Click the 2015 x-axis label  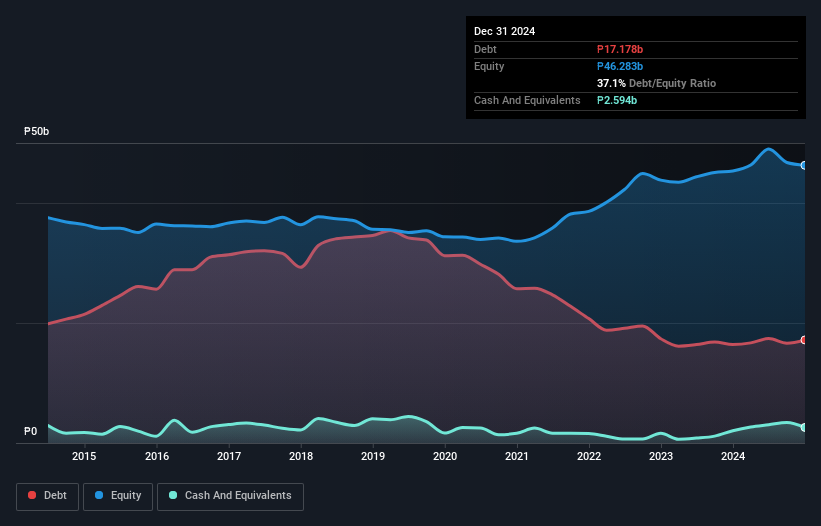pos(84,456)
